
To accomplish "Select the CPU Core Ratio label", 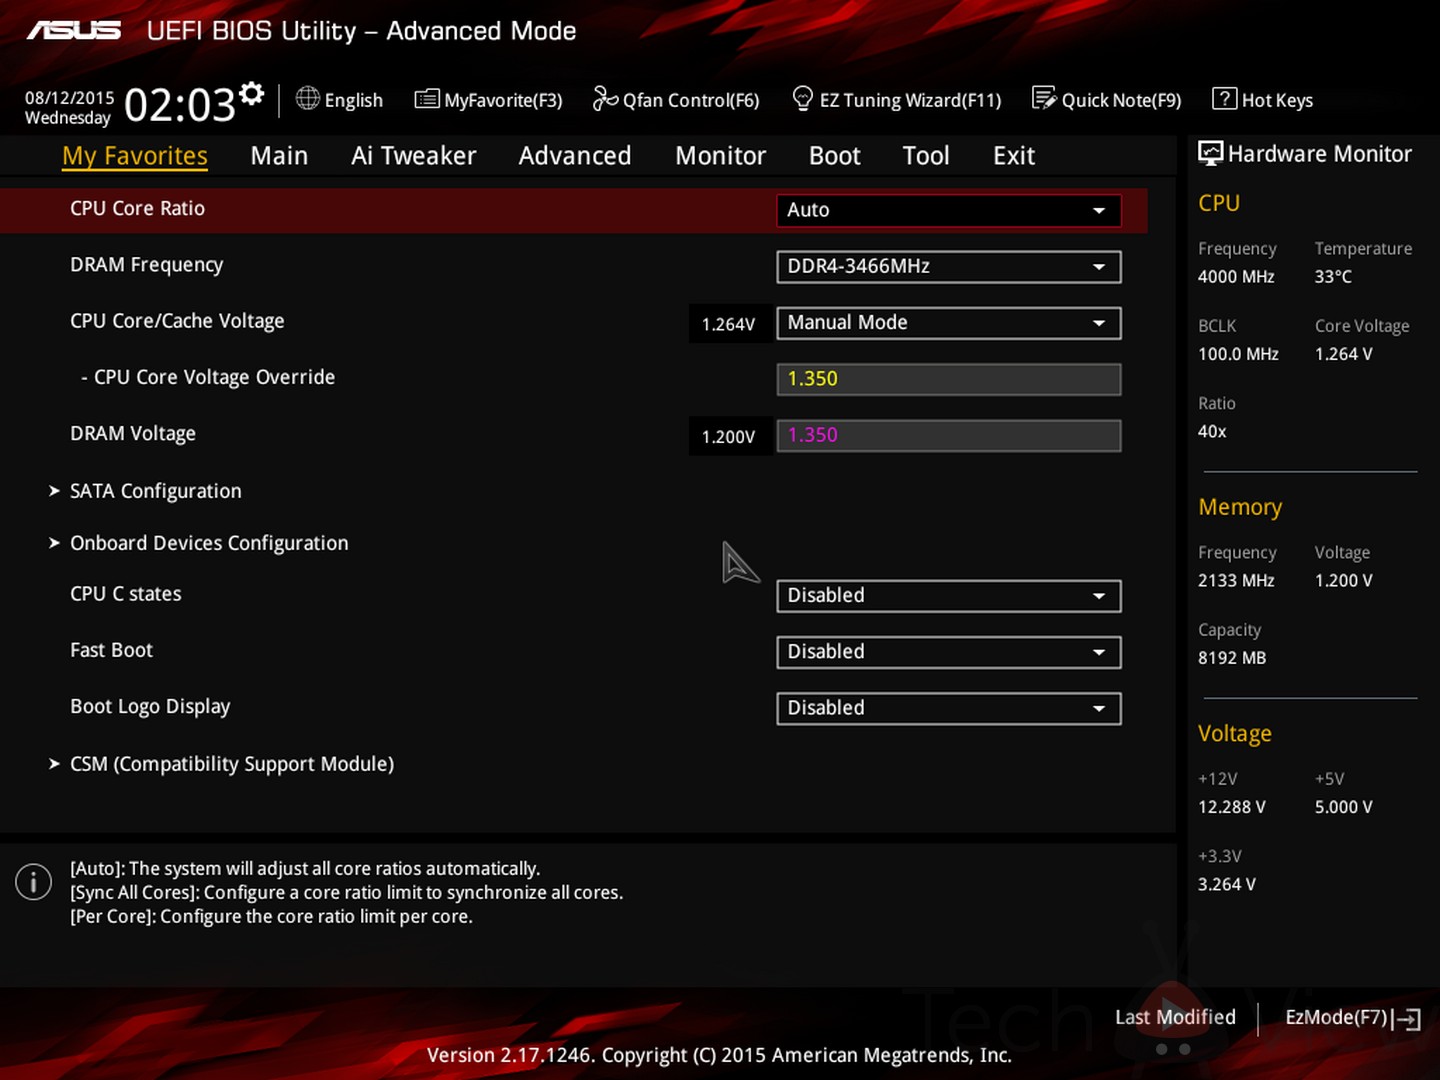I will pyautogui.click(x=137, y=208).
